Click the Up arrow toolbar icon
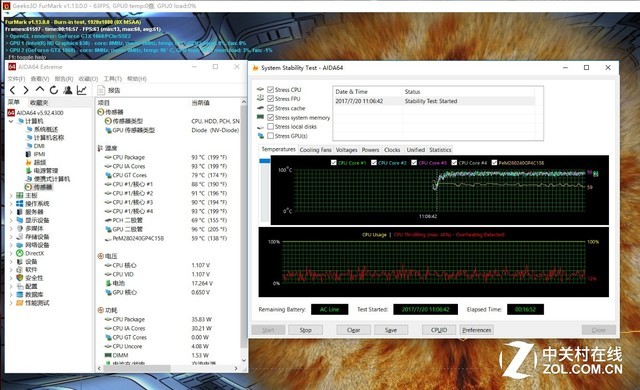This screenshot has width=640, height=390. (x=40, y=89)
